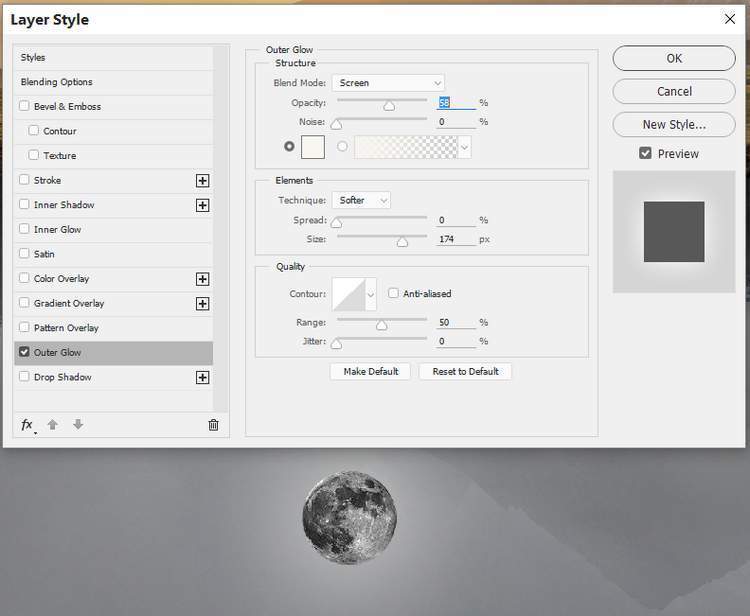Select Blending Options in the styles list
The width and height of the screenshot is (750, 616).
click(57, 82)
